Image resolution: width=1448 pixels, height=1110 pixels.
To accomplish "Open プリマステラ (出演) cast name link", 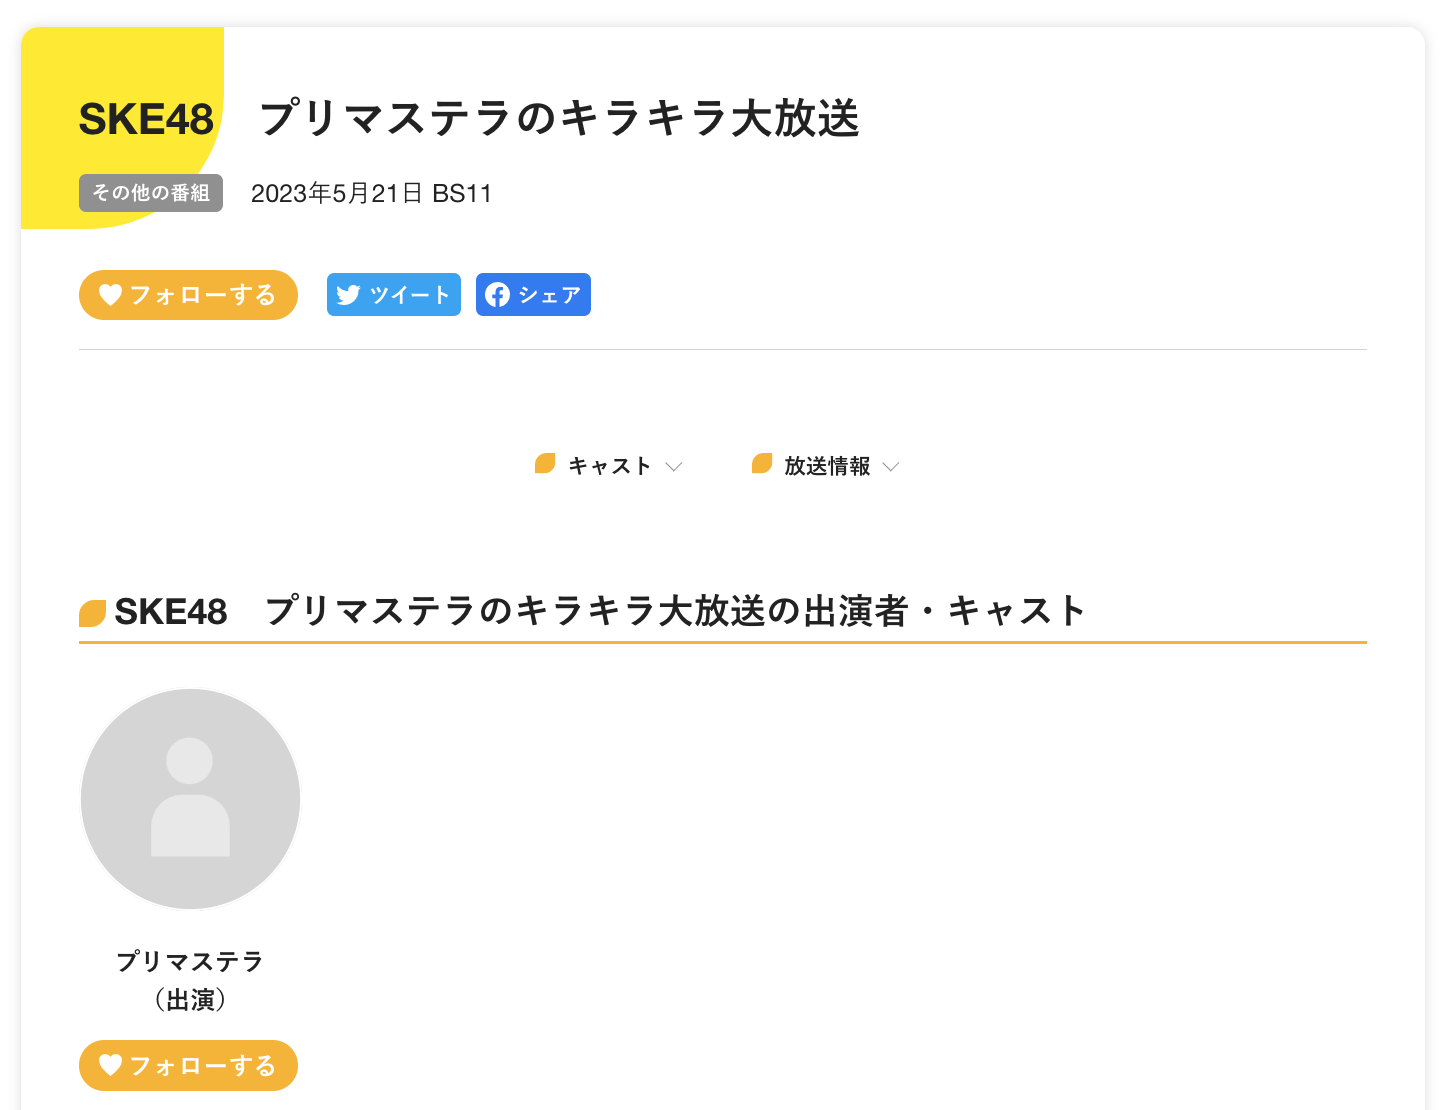I will coord(190,980).
